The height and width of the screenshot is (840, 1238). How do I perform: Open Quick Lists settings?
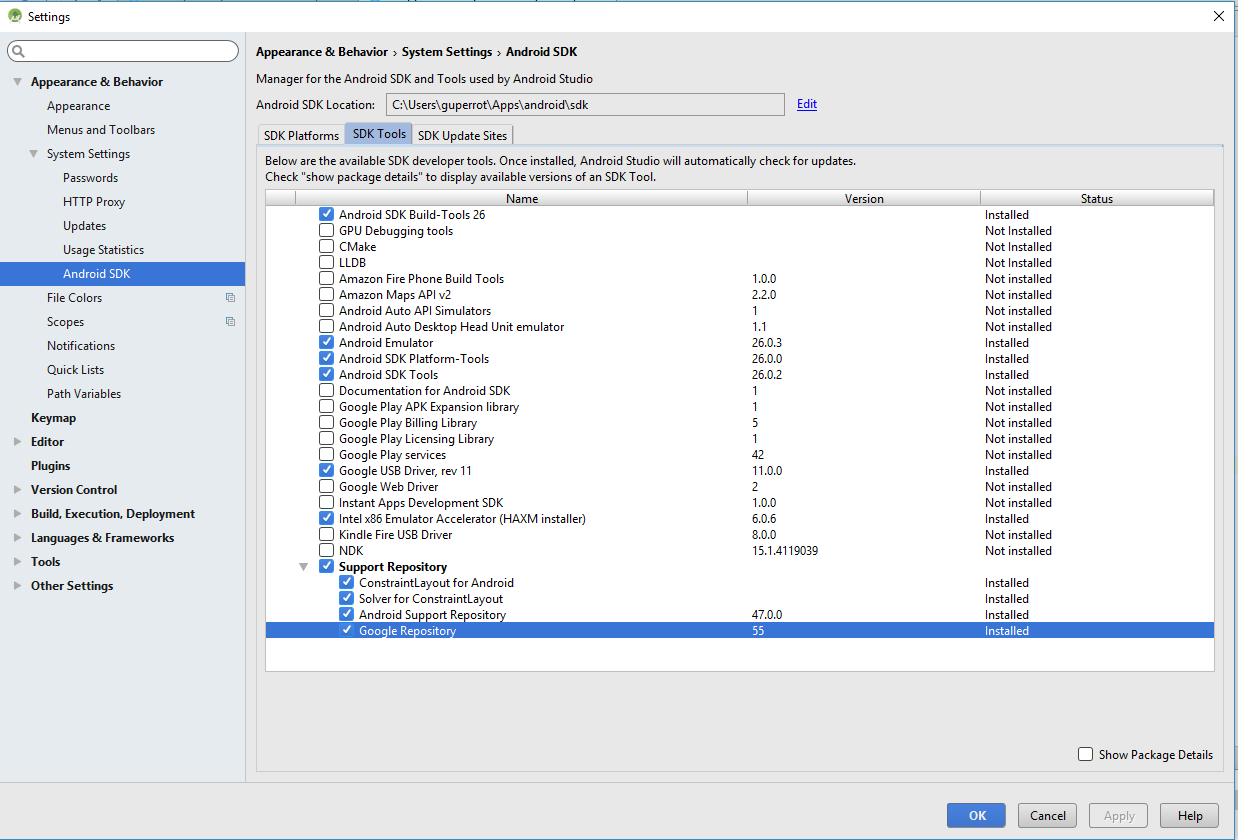75,370
